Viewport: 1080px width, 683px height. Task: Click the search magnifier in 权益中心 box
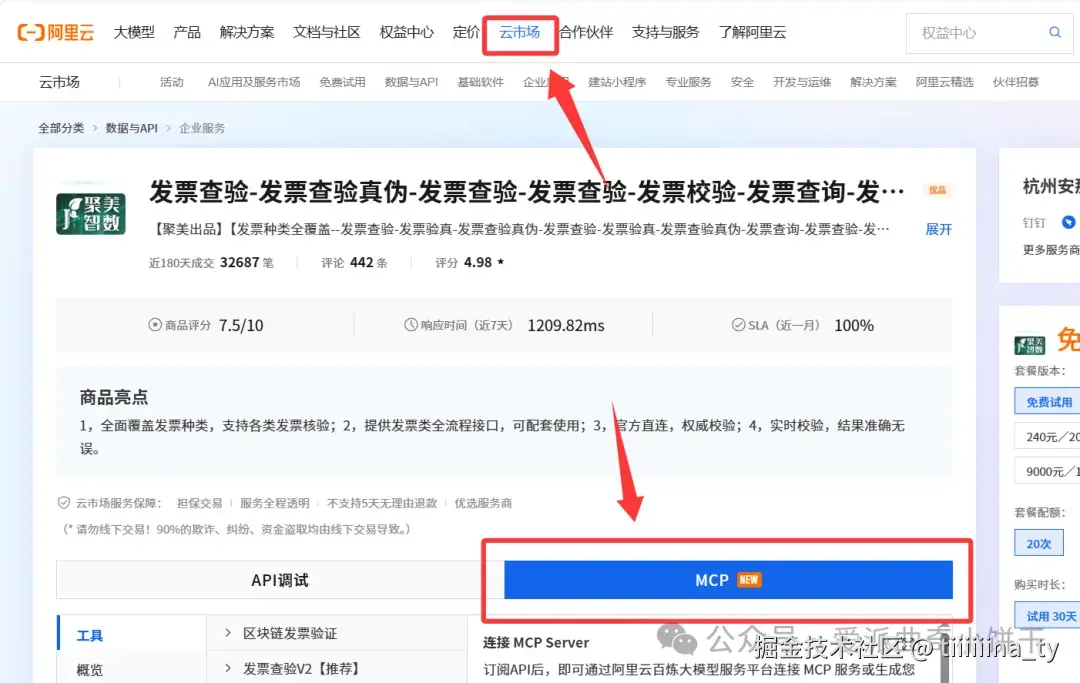point(1055,32)
